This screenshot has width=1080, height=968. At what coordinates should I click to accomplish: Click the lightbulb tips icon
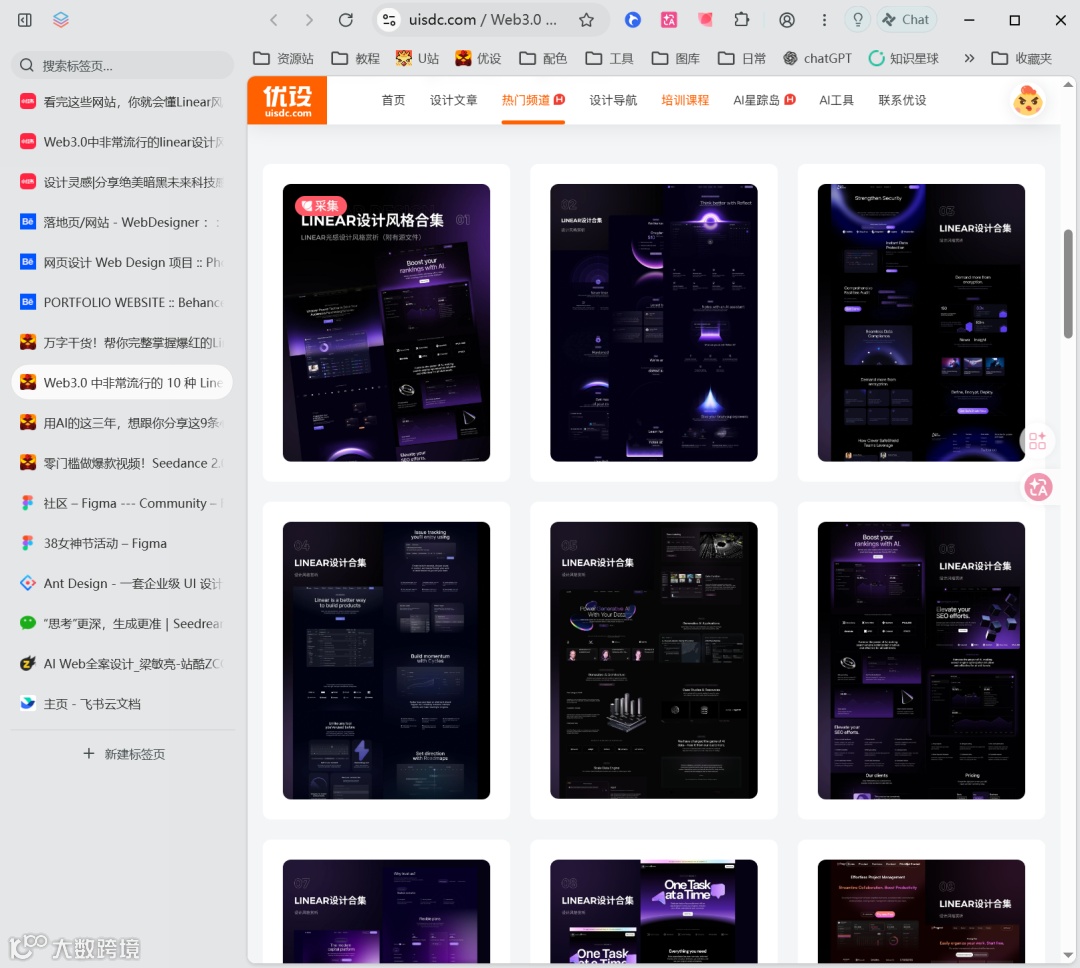(858, 20)
